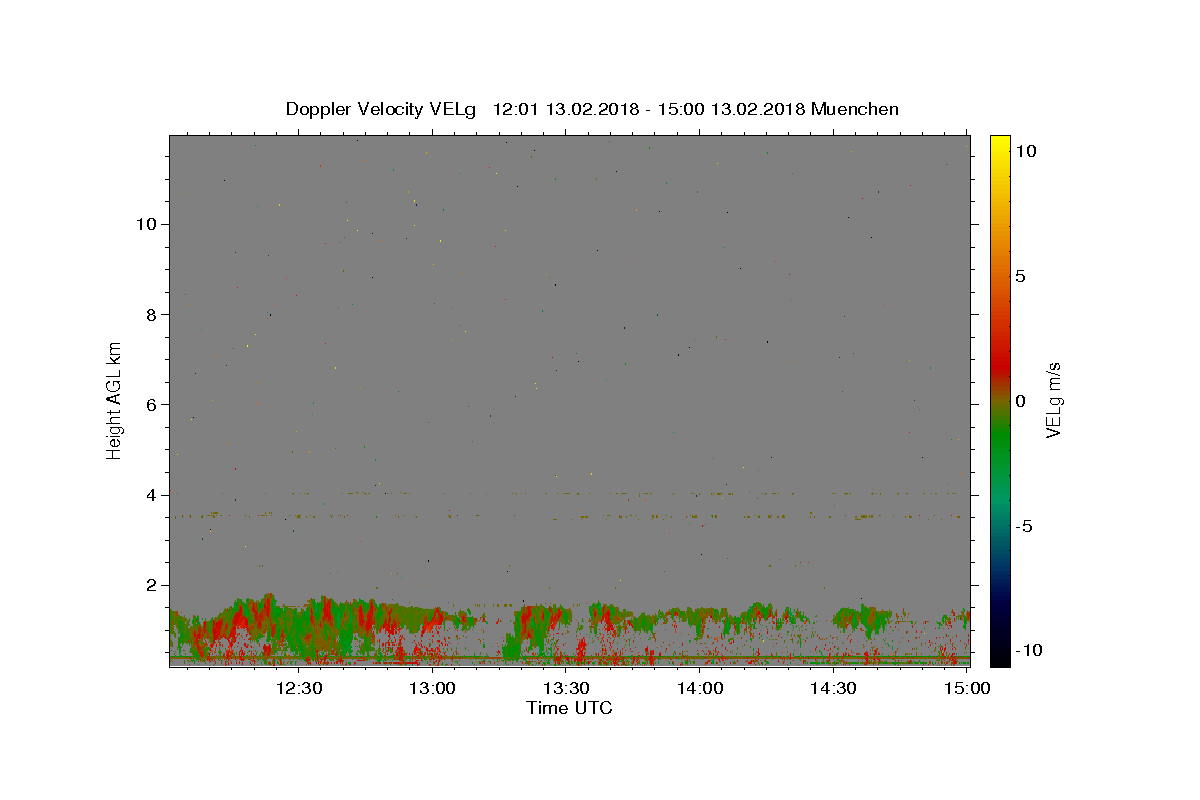Click the 8 km height tick label
The width and height of the screenshot is (1200, 800).
149,314
